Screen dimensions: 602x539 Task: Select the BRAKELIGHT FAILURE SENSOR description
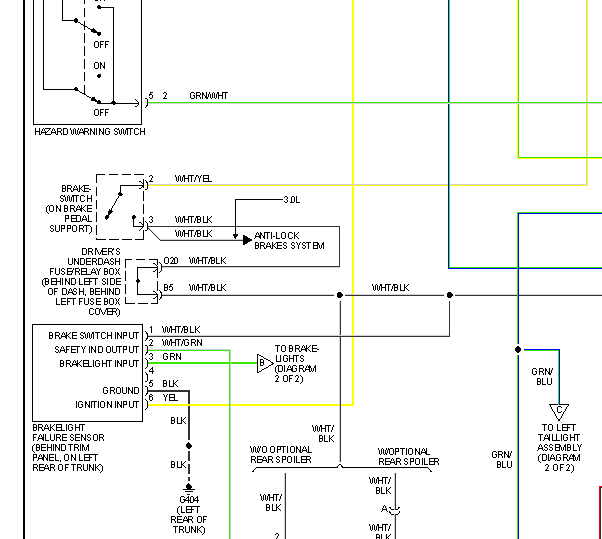68,448
